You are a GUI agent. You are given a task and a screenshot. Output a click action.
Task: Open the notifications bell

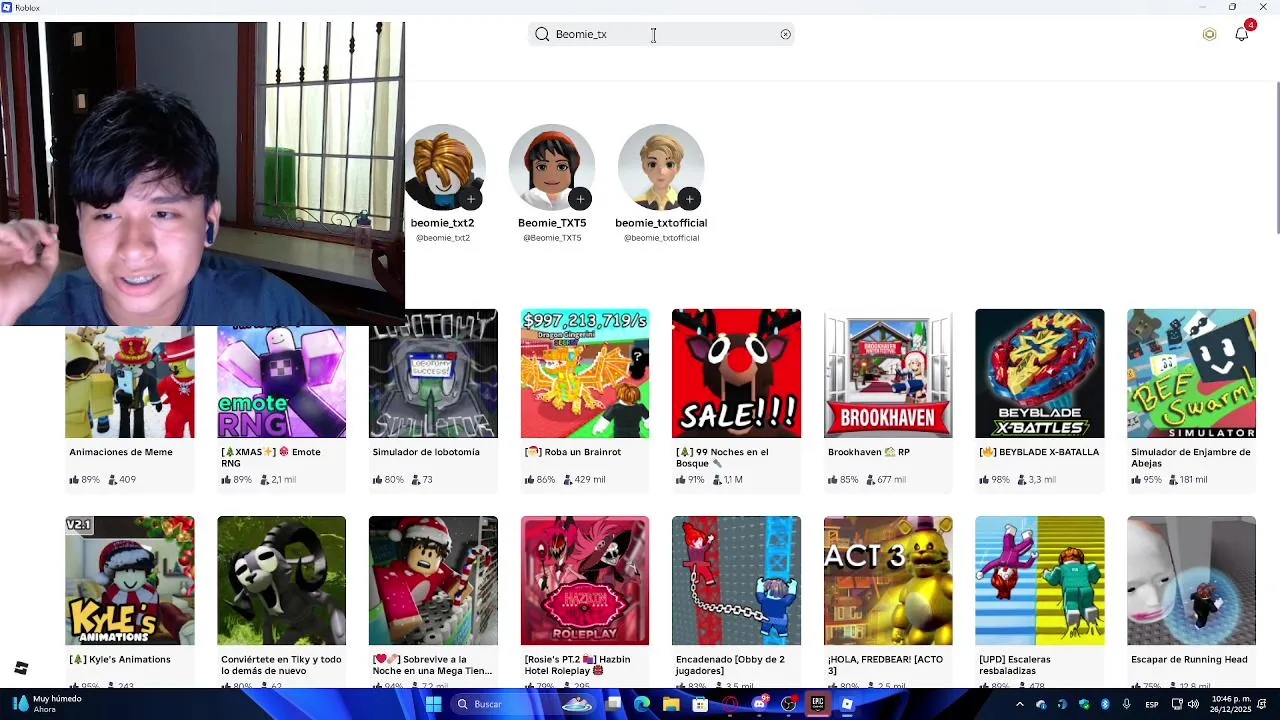[1242, 34]
